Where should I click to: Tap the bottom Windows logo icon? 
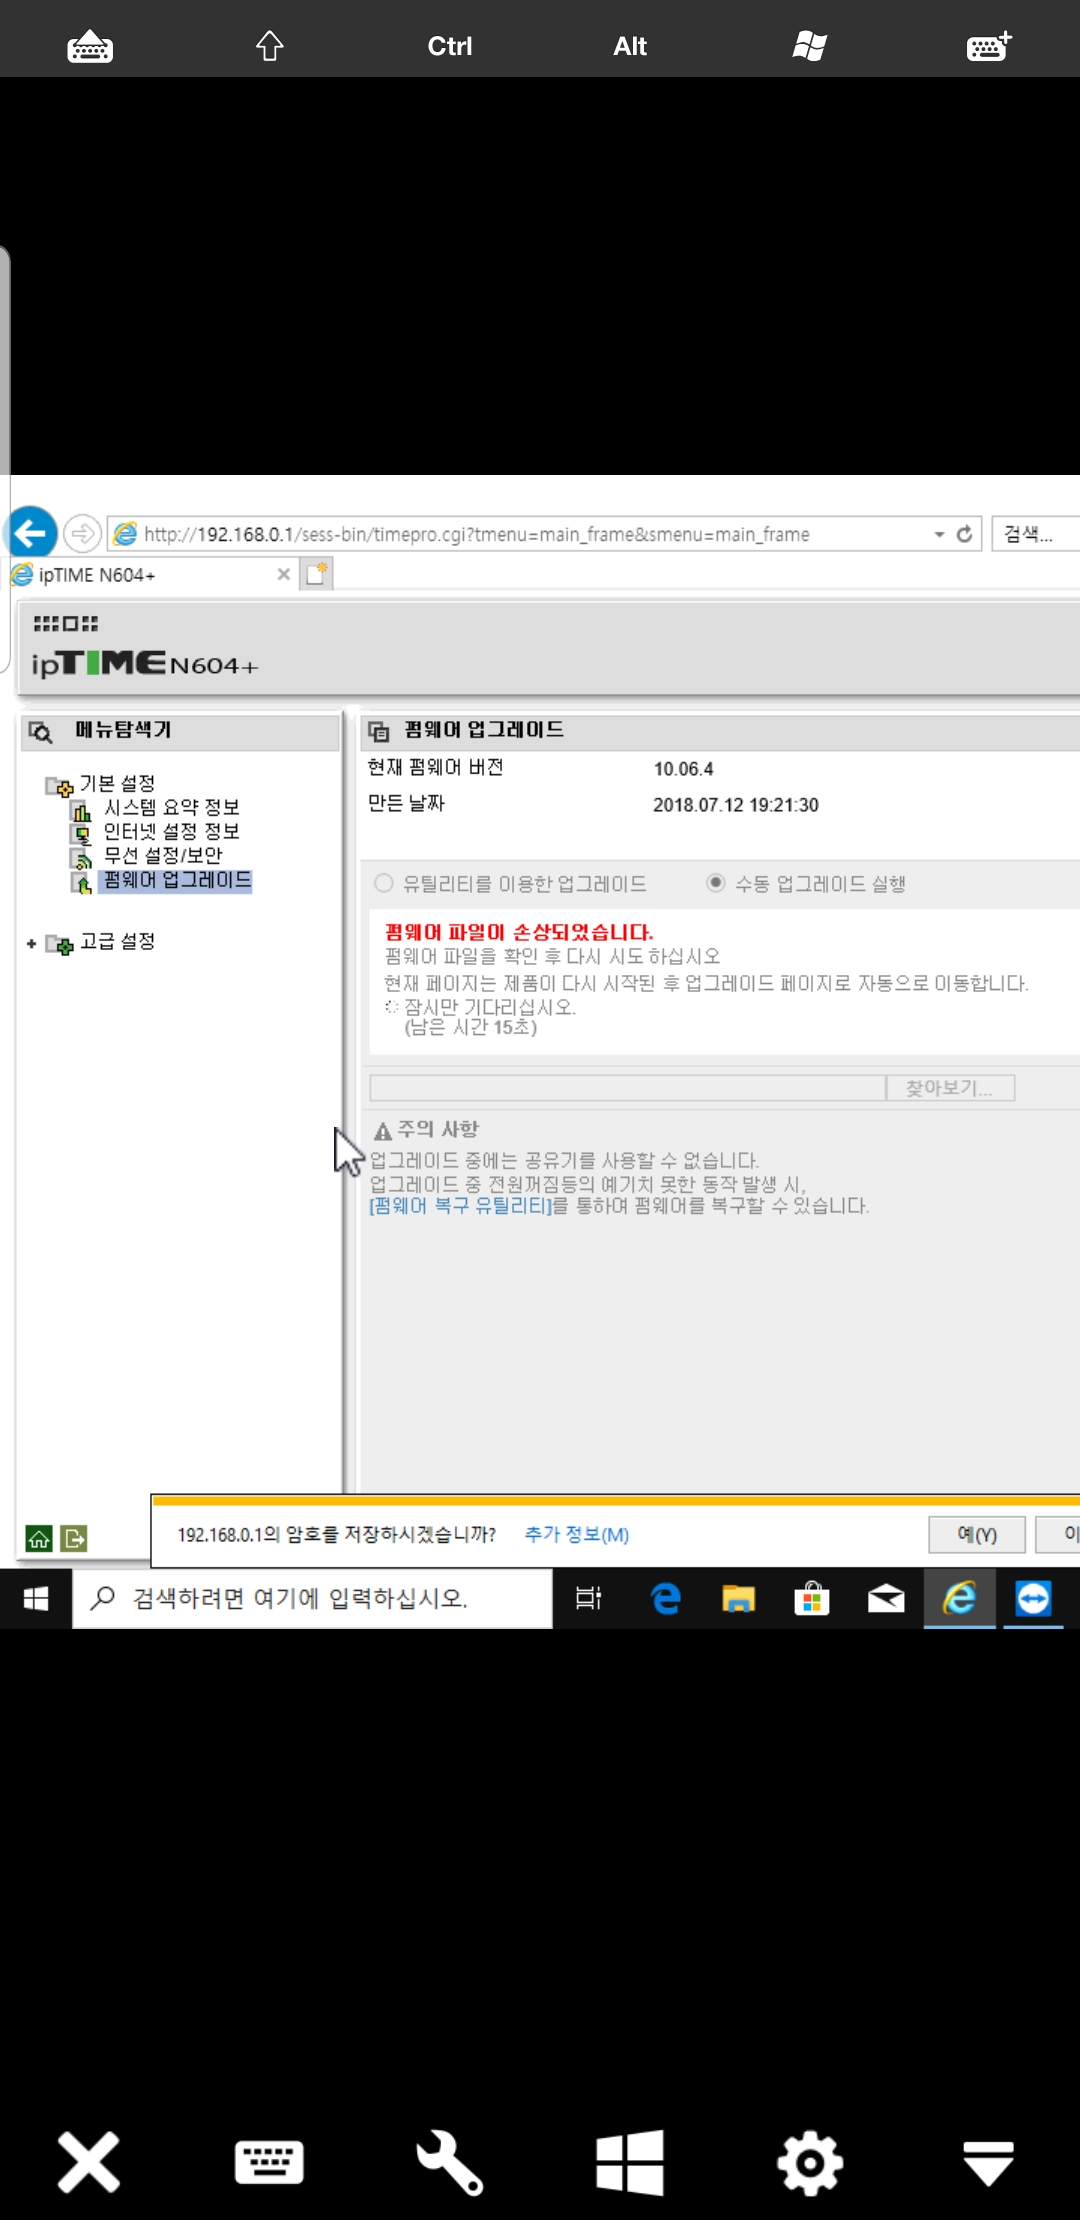tap(630, 2162)
